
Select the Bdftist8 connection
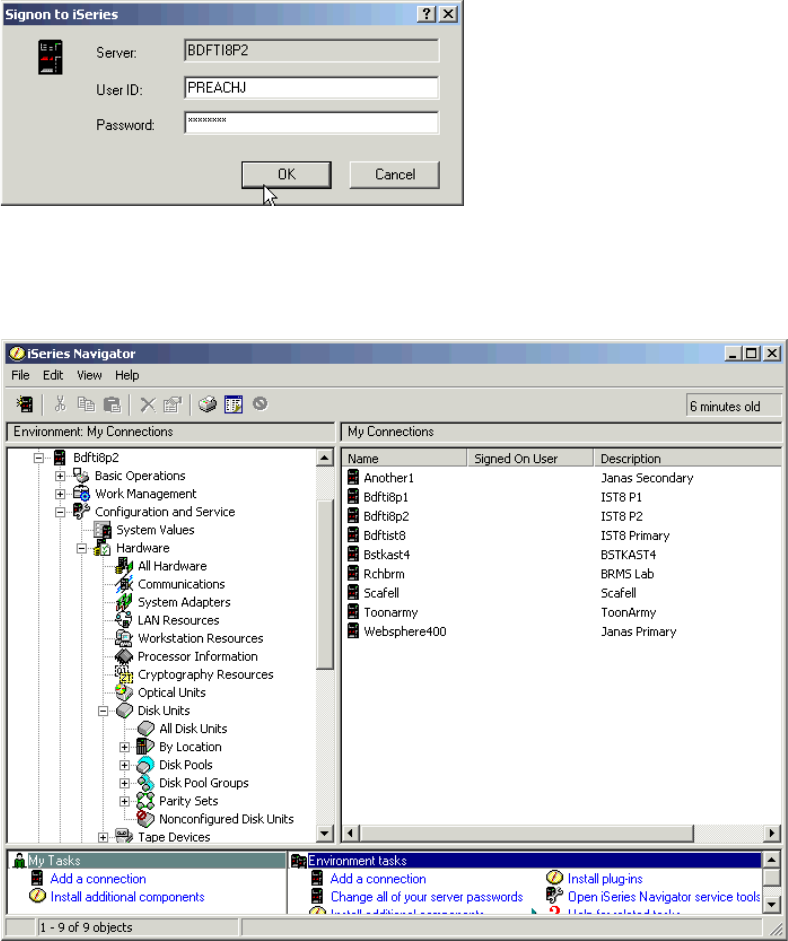pyautogui.click(x=384, y=535)
